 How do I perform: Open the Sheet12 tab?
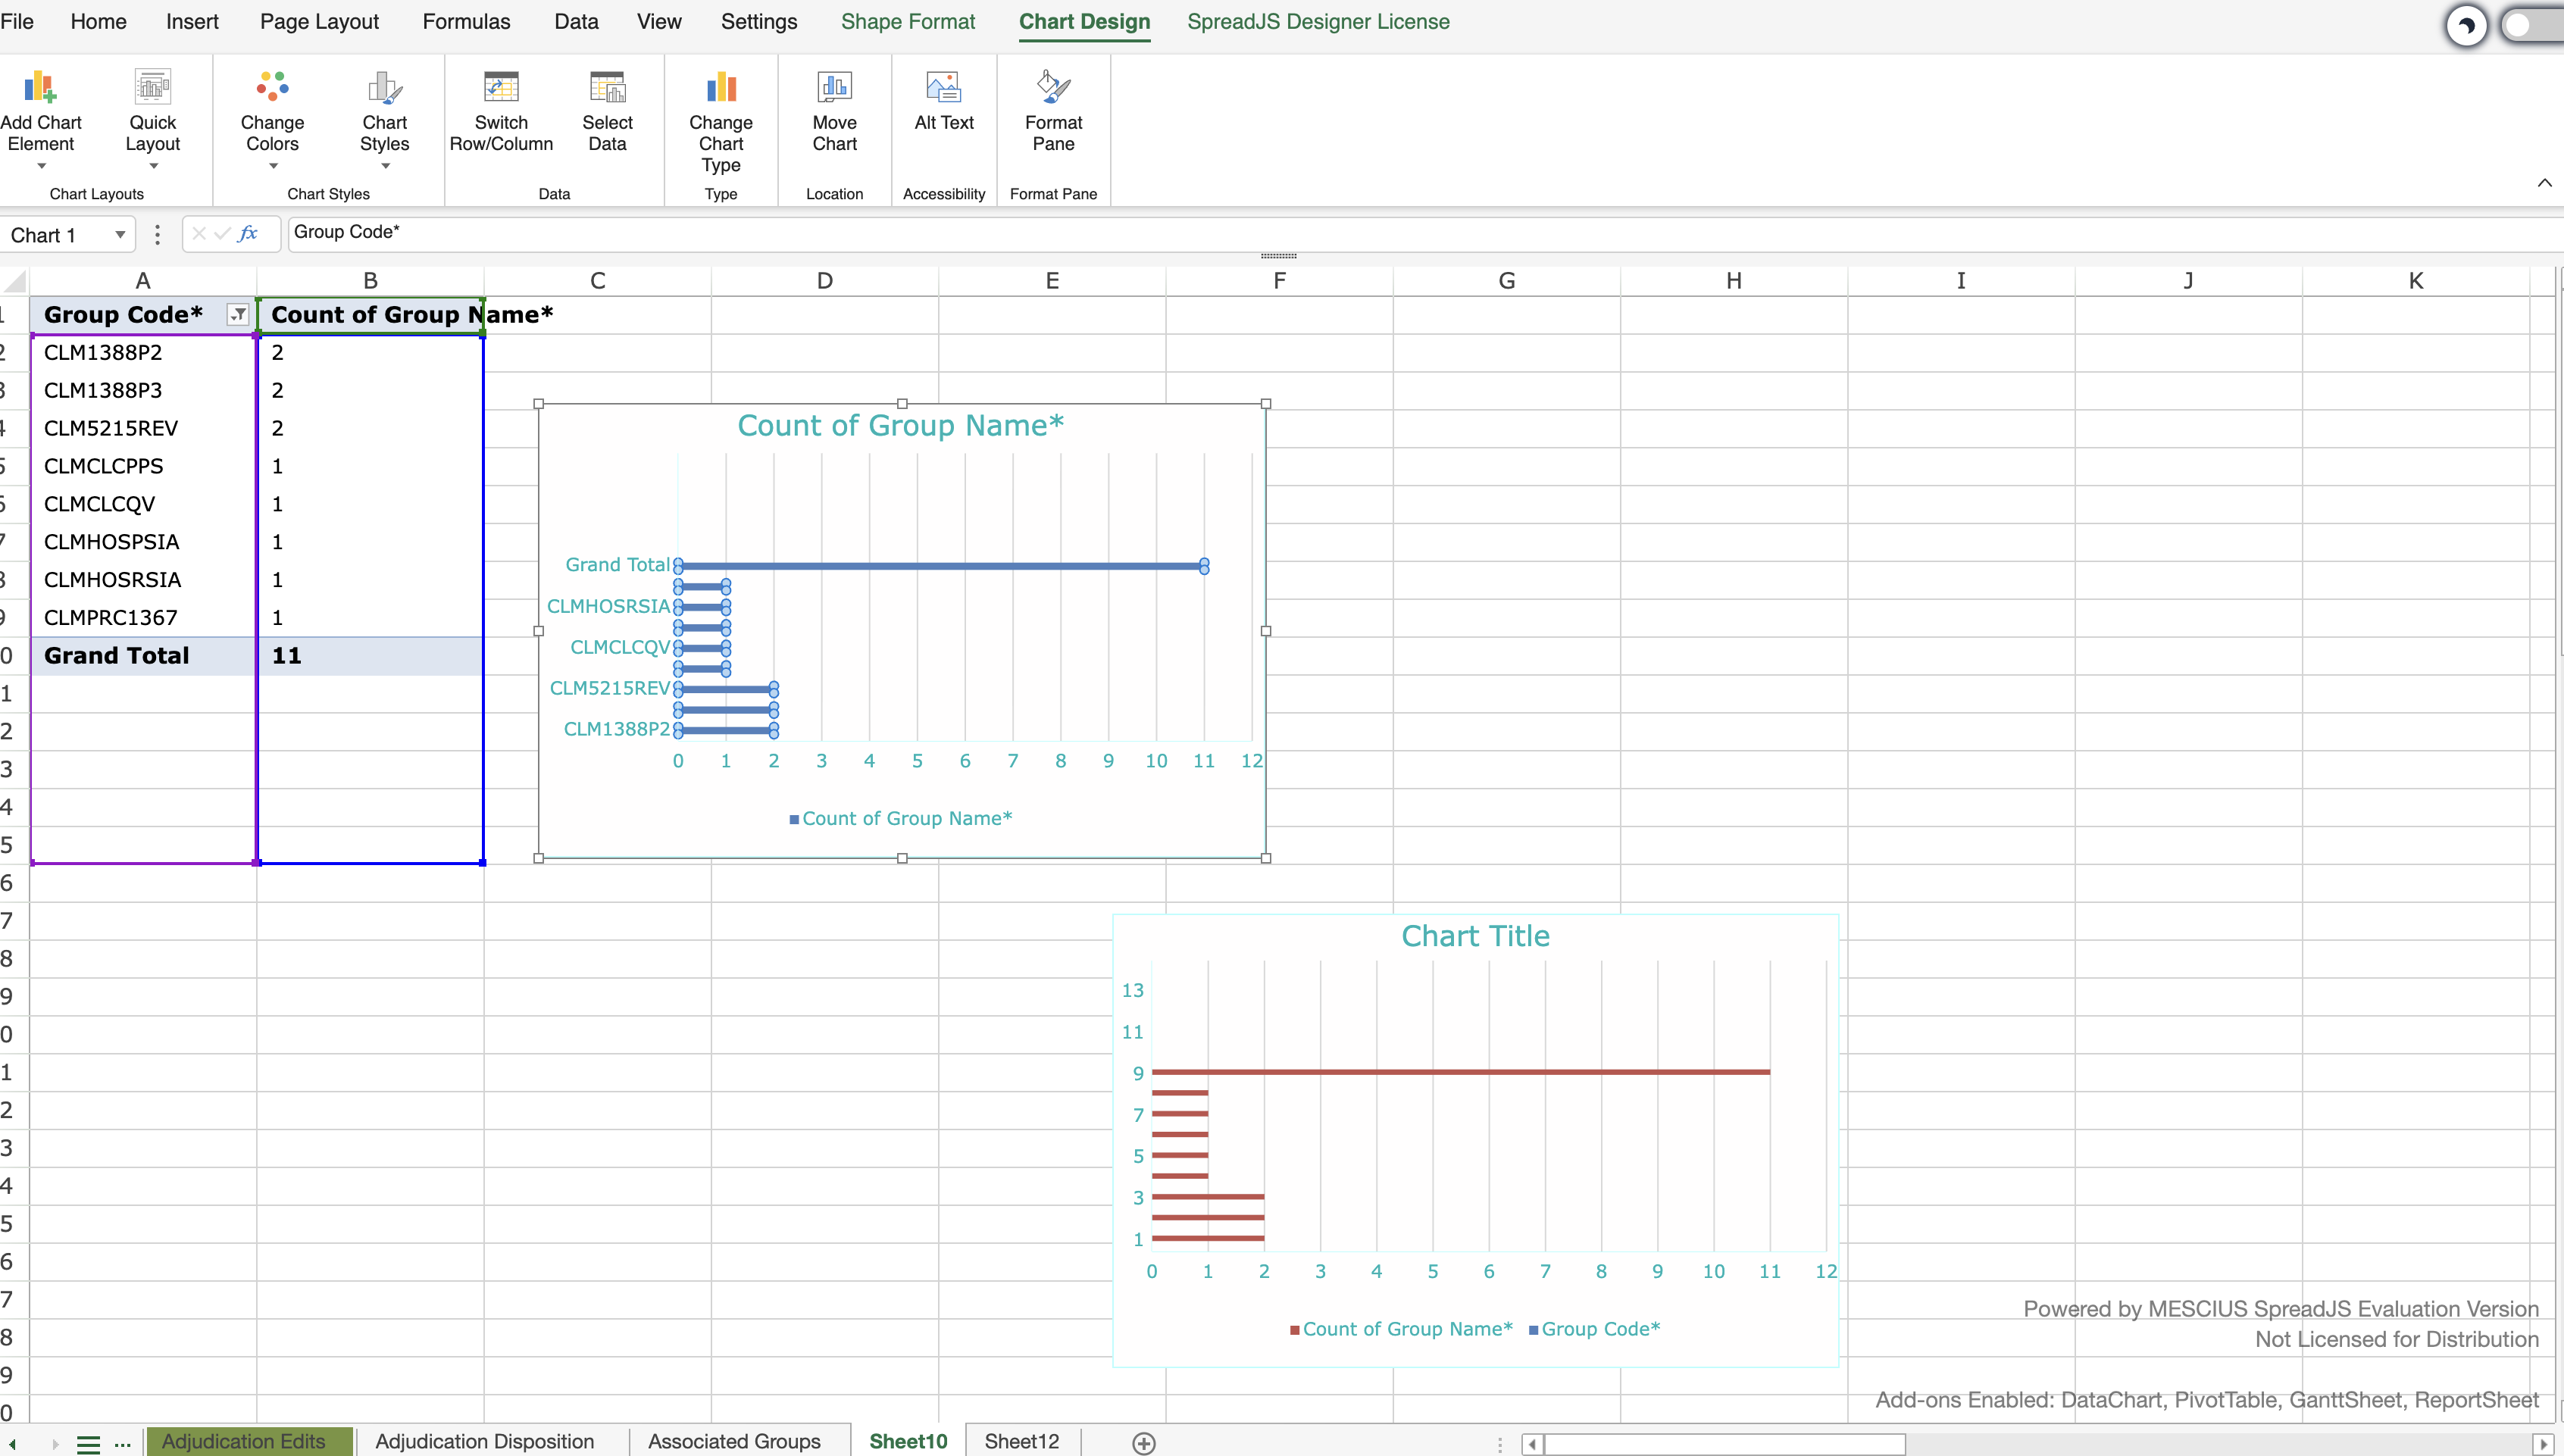coord(1021,1441)
